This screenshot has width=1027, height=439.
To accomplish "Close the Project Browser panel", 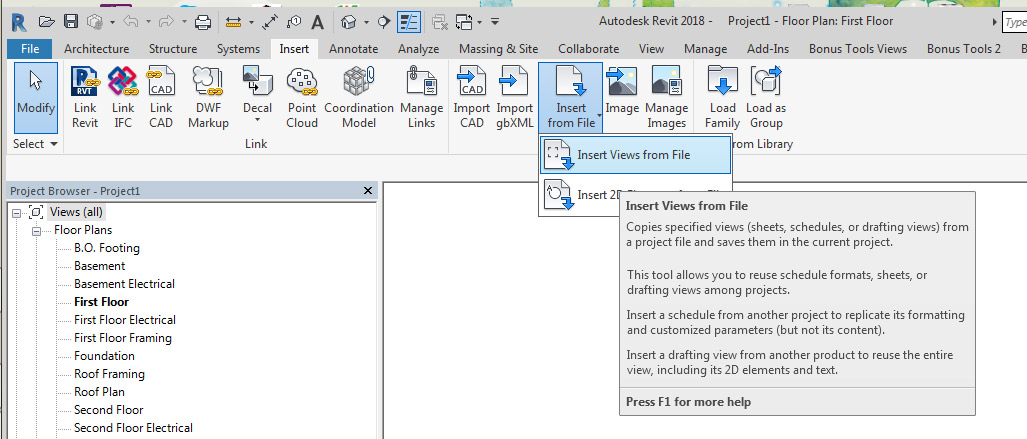I will (367, 191).
